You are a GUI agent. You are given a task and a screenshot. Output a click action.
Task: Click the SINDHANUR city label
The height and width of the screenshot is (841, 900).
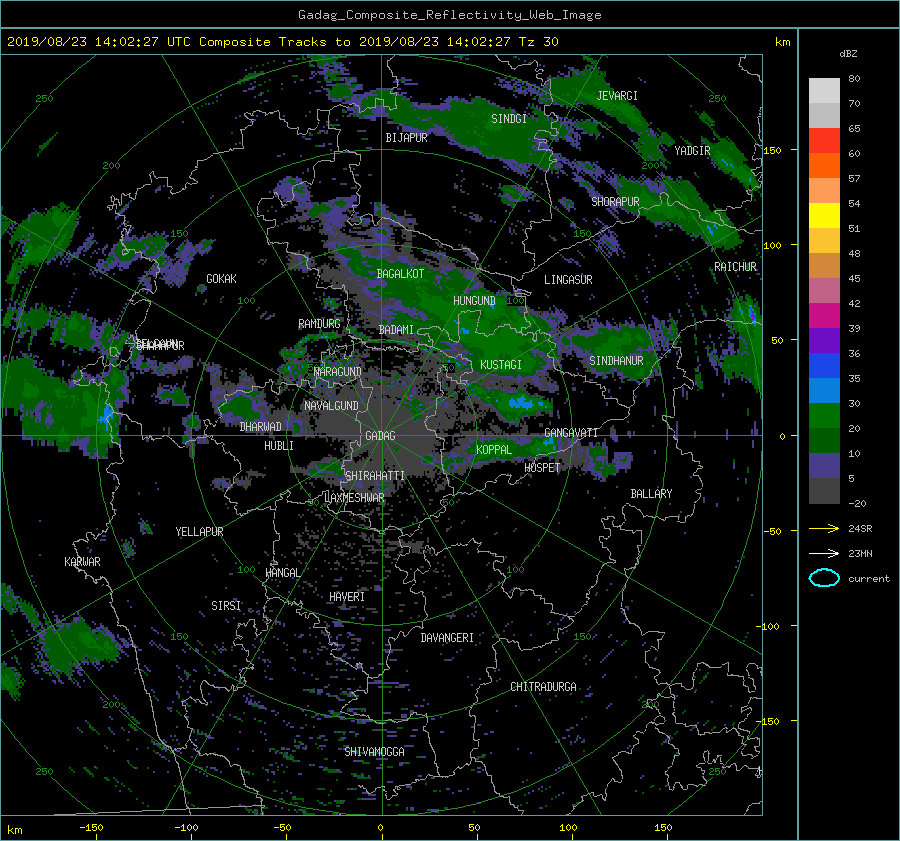[616, 361]
